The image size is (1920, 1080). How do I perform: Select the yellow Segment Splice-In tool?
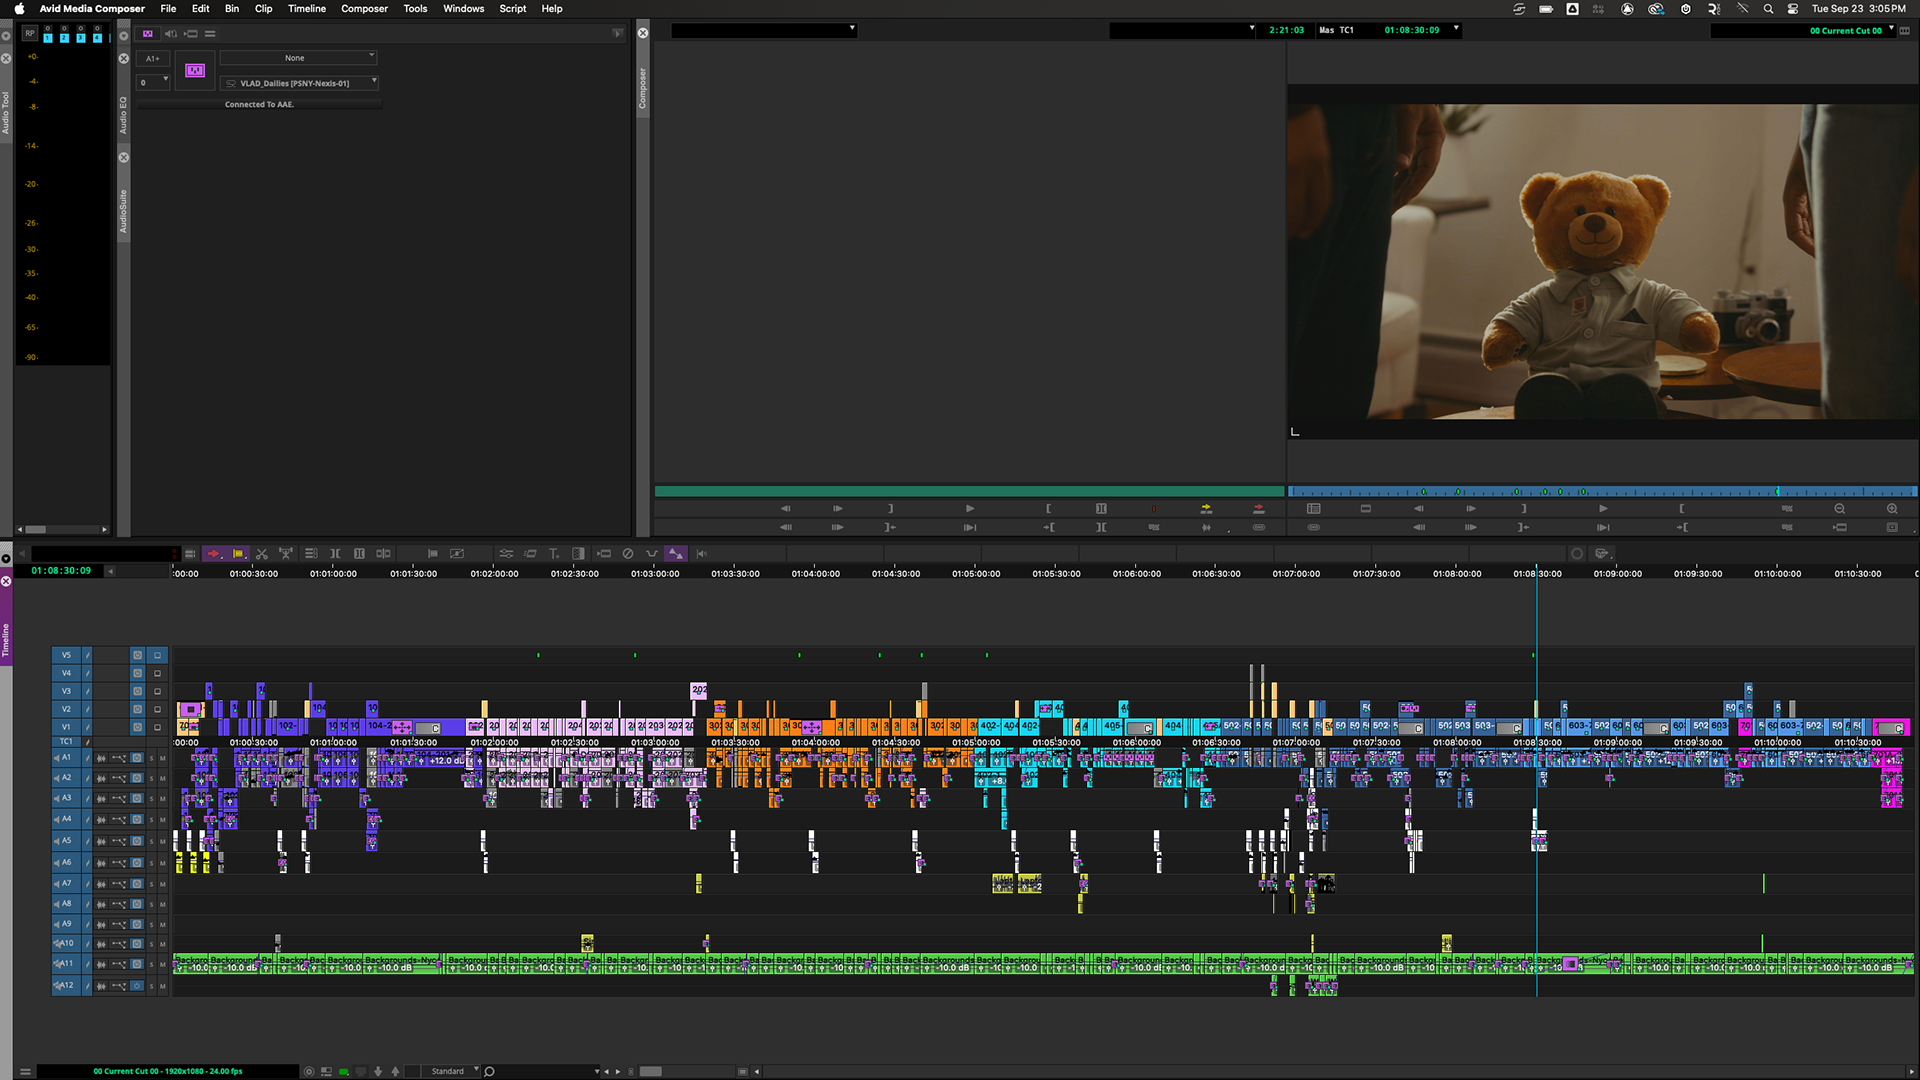click(x=238, y=553)
